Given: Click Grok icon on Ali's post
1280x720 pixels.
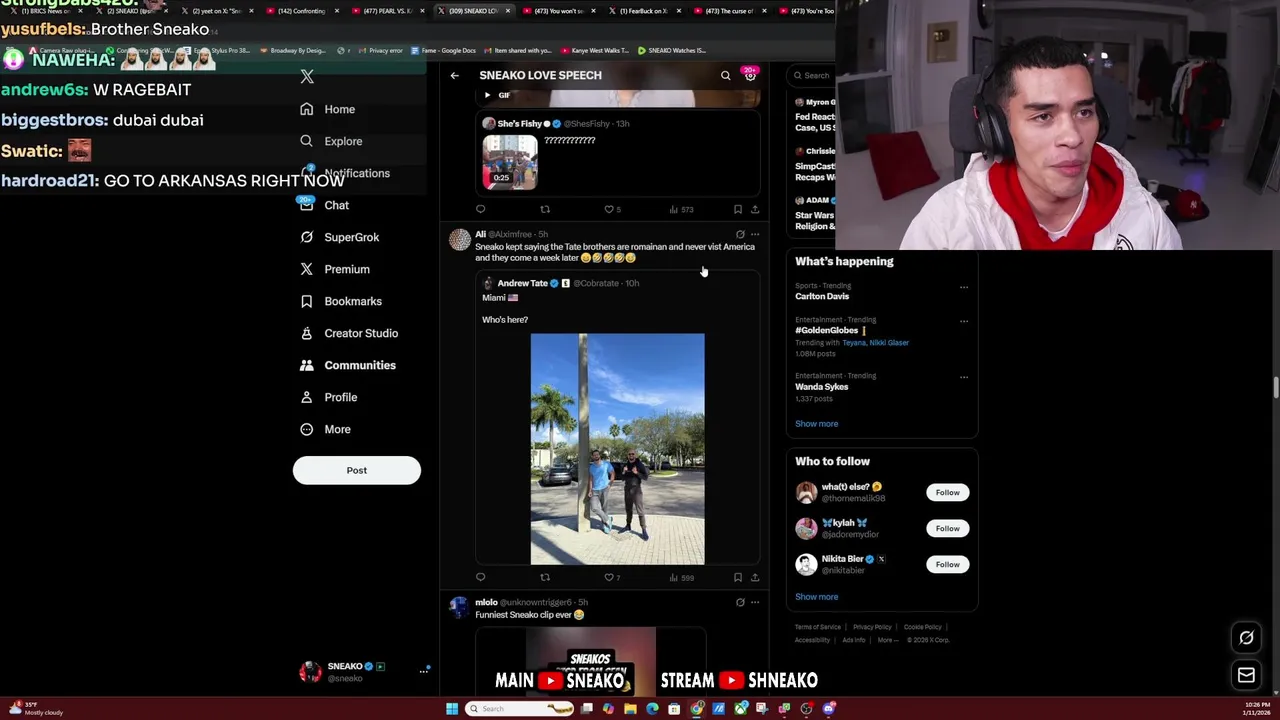Looking at the screenshot, I should (740, 234).
